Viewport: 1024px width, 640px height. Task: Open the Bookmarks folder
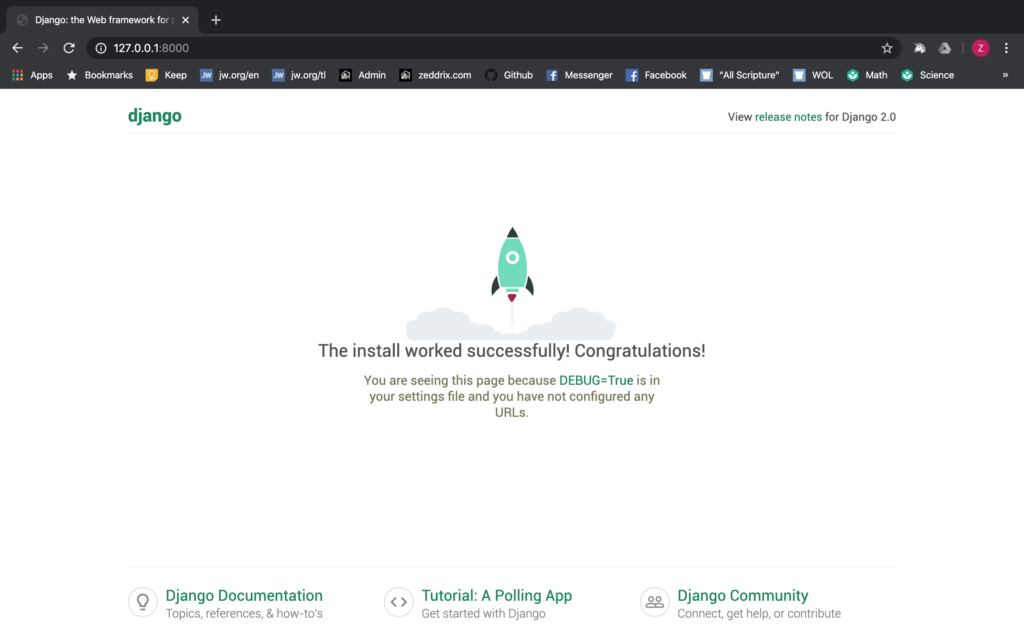tap(99, 75)
